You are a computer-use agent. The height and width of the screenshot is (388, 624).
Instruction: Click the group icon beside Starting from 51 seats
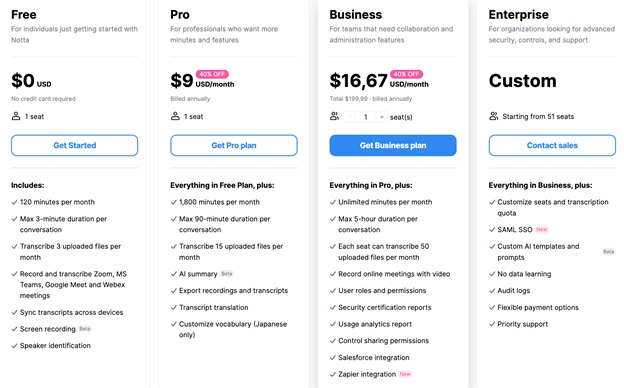pyautogui.click(x=493, y=116)
